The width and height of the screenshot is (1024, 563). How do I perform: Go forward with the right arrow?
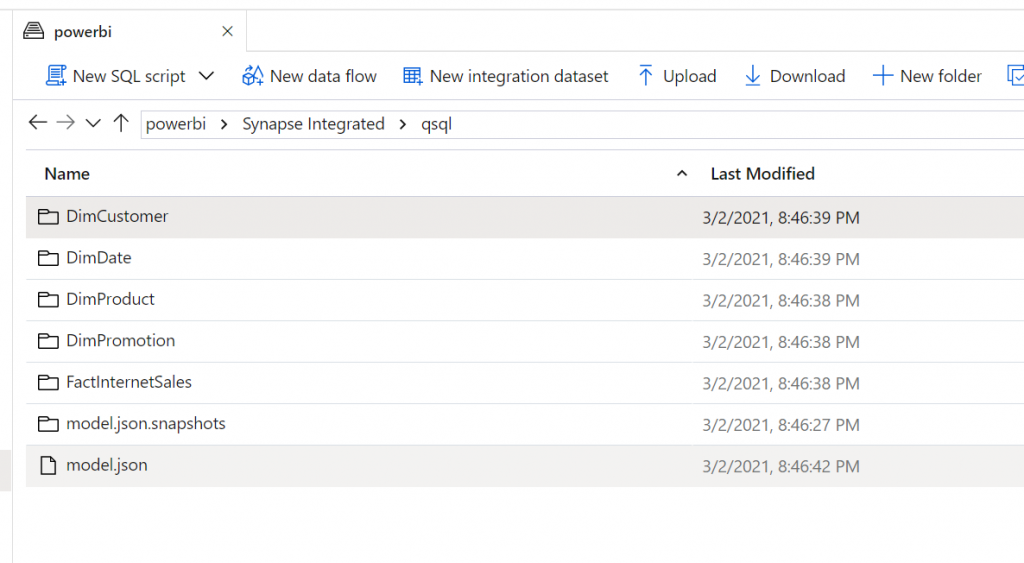pyautogui.click(x=65, y=122)
